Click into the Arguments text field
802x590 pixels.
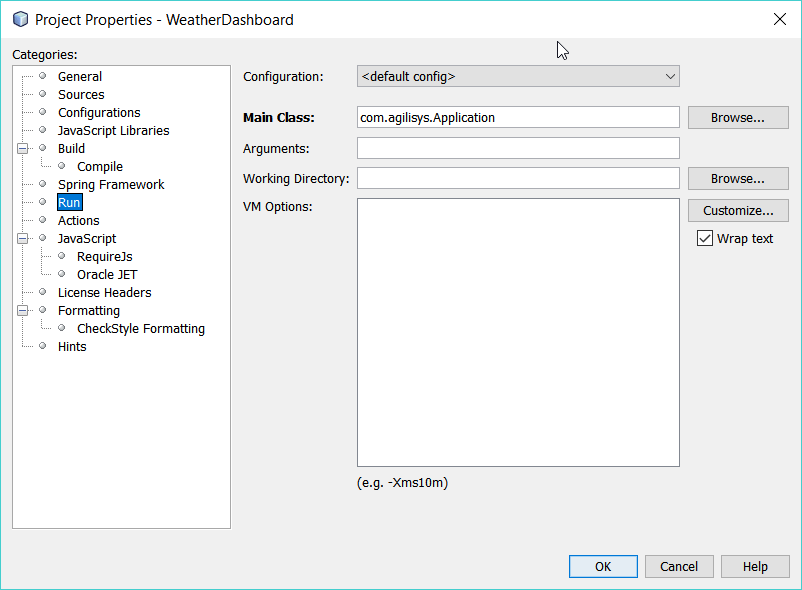[x=518, y=148]
